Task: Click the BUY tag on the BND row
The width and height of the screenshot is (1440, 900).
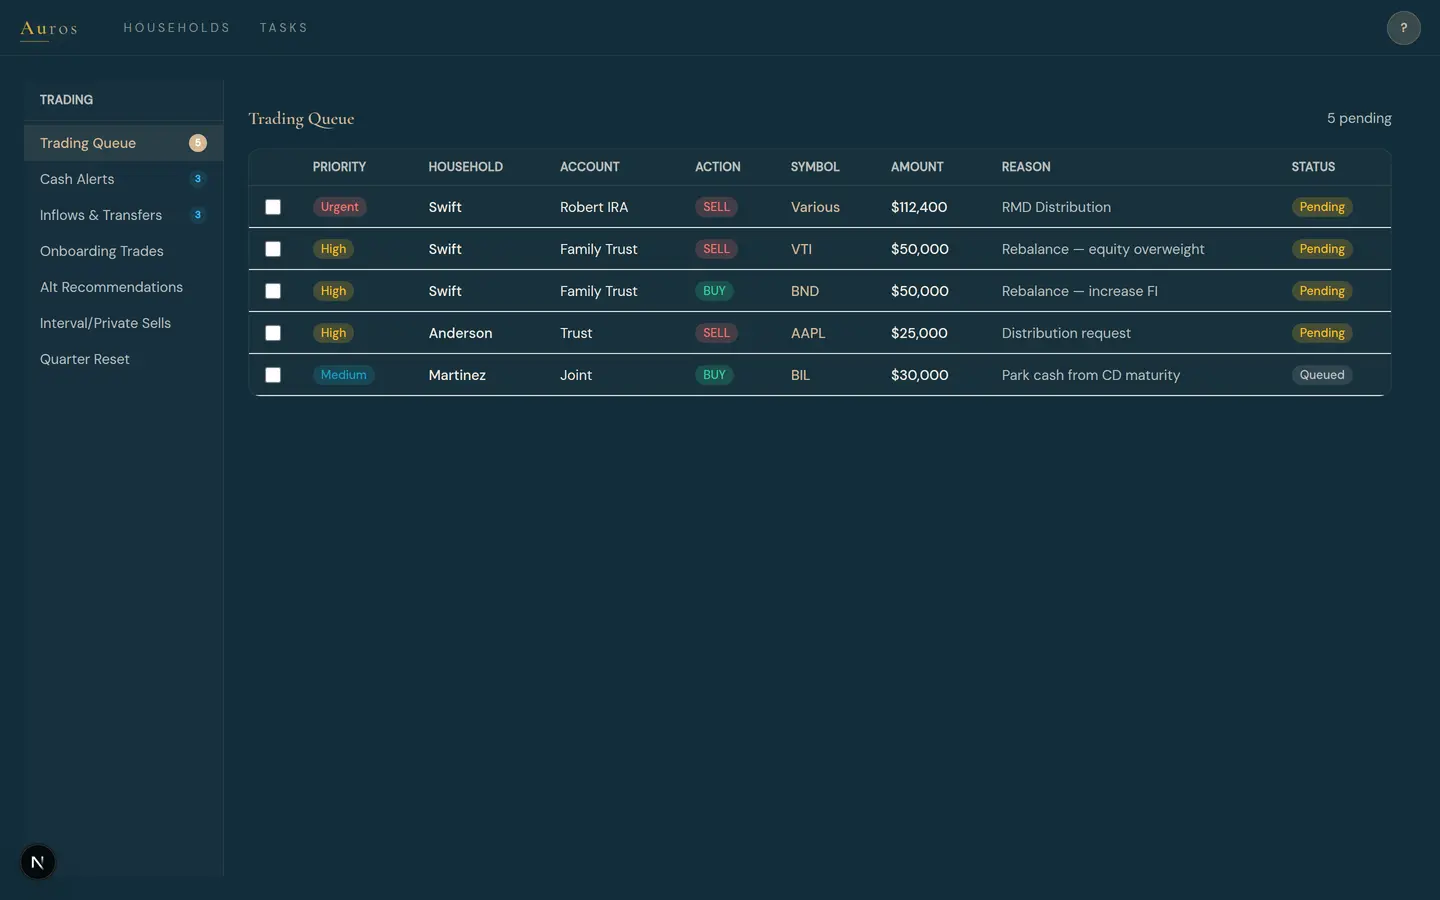Action: [x=714, y=291]
